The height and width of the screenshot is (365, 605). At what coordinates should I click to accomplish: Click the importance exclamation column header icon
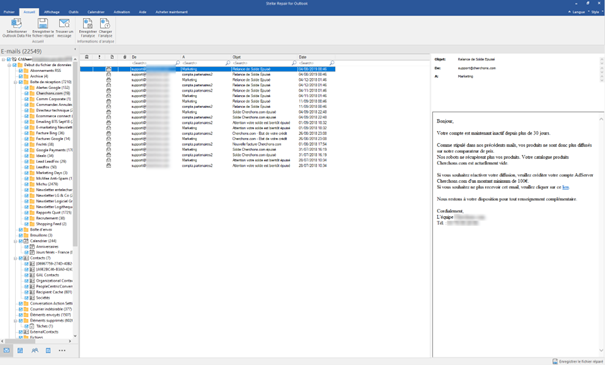(x=99, y=57)
